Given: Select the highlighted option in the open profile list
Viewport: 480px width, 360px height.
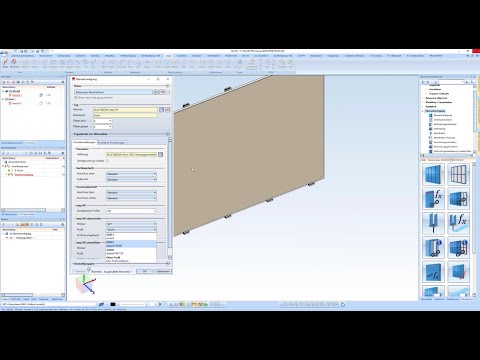Looking at the screenshot, I should (131, 244).
